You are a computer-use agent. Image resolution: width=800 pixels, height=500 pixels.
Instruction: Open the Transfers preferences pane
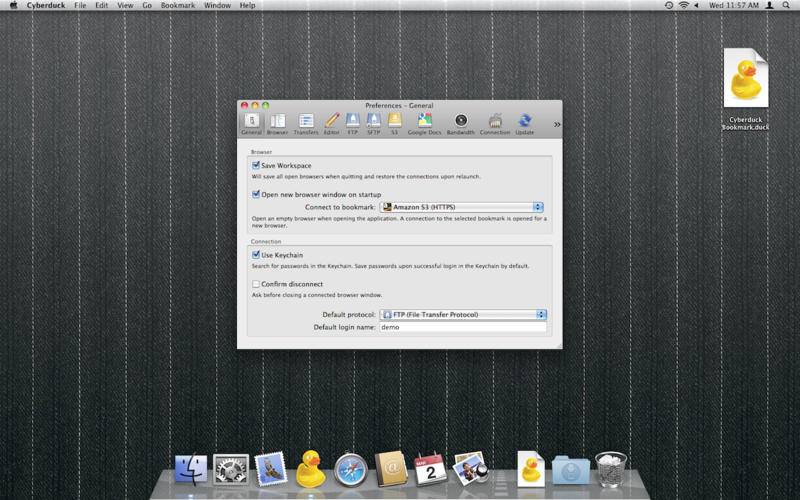point(305,123)
